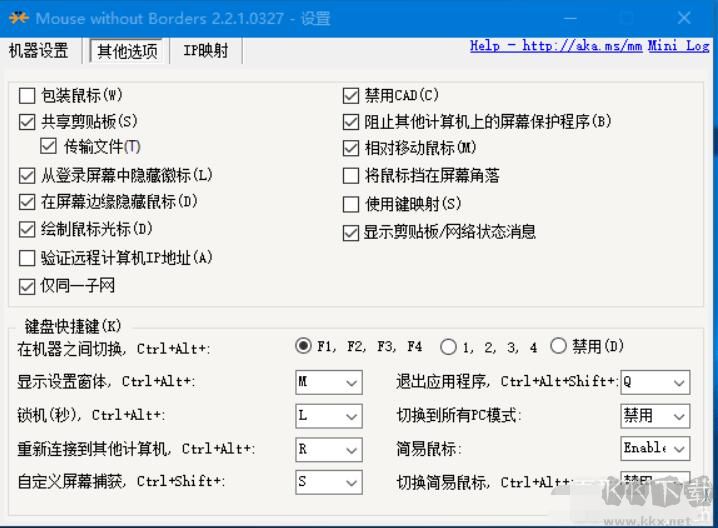
Task: Check the 使用键映射(S) option
Action: tap(351, 204)
